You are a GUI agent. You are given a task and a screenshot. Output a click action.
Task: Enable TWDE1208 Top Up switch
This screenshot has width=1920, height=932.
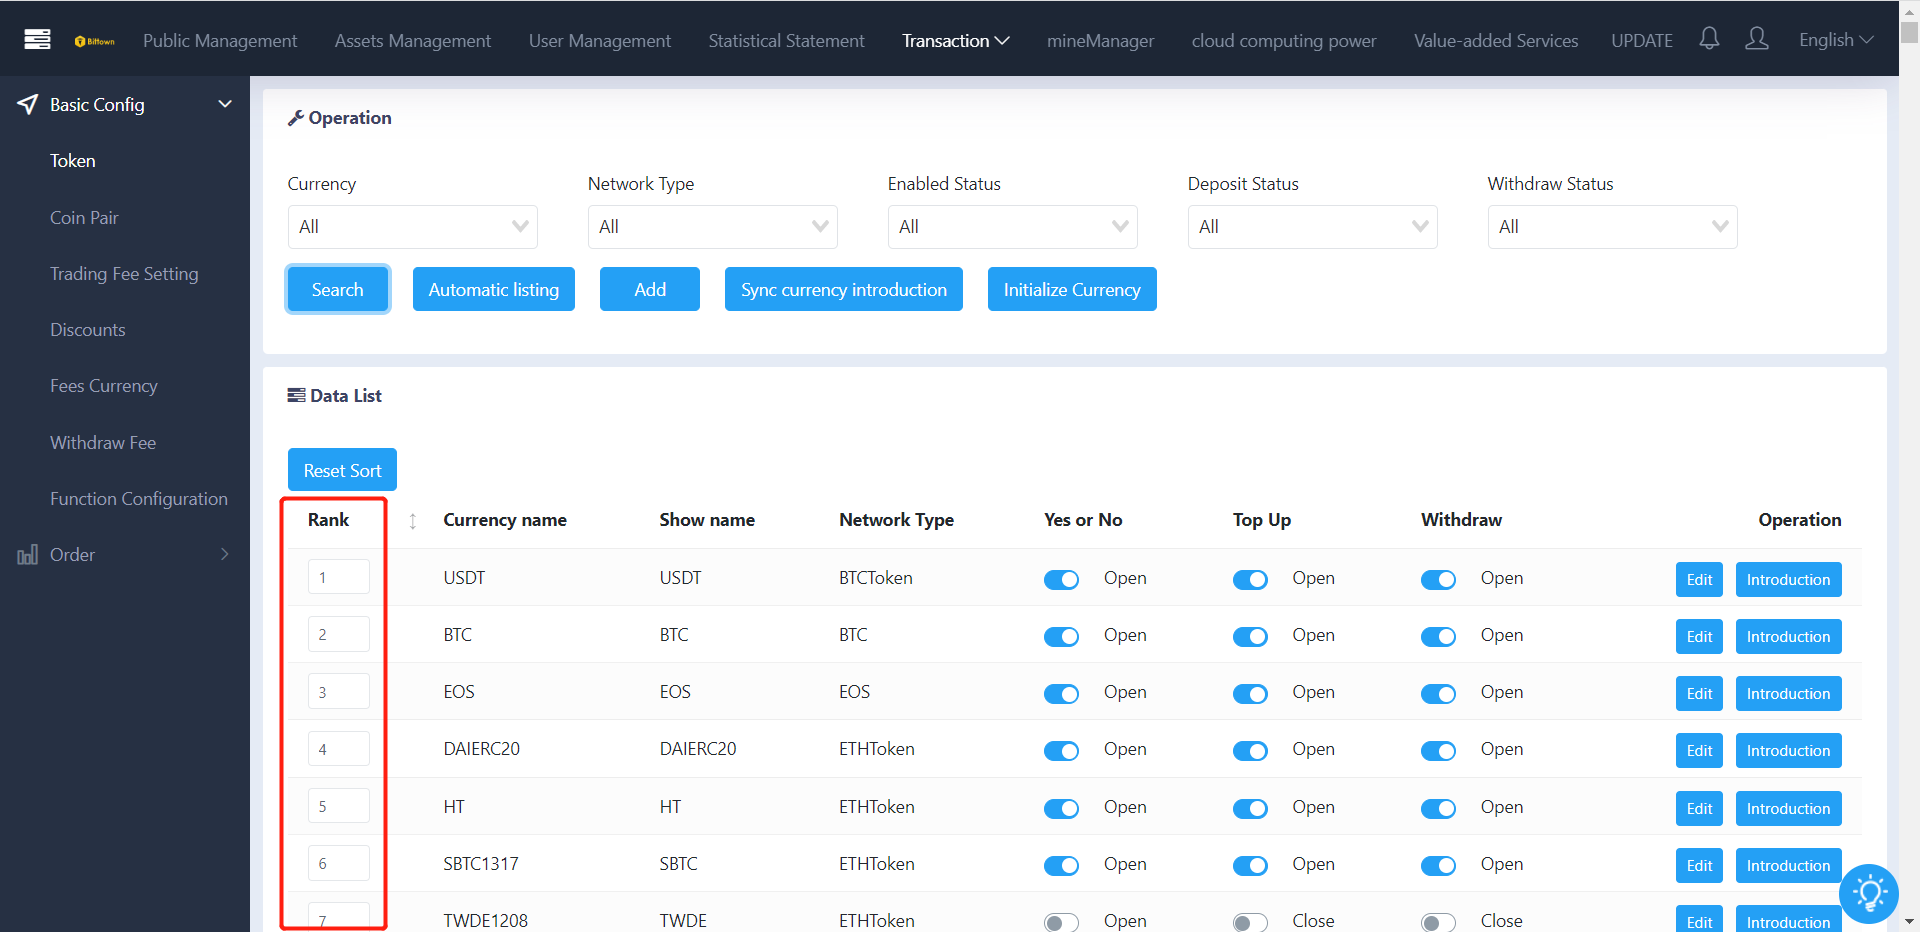pos(1250,922)
